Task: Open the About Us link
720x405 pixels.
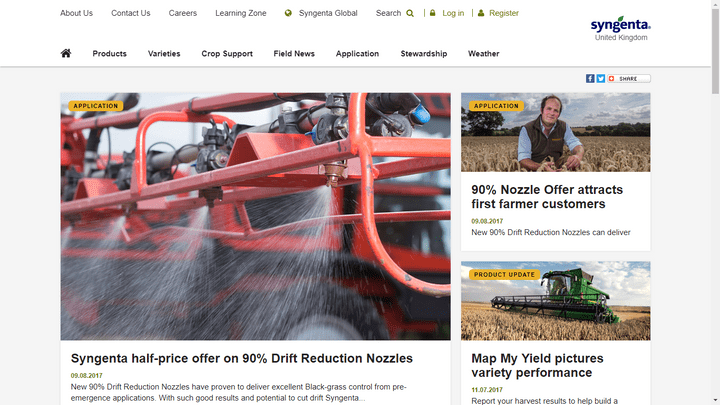Action: pos(76,13)
